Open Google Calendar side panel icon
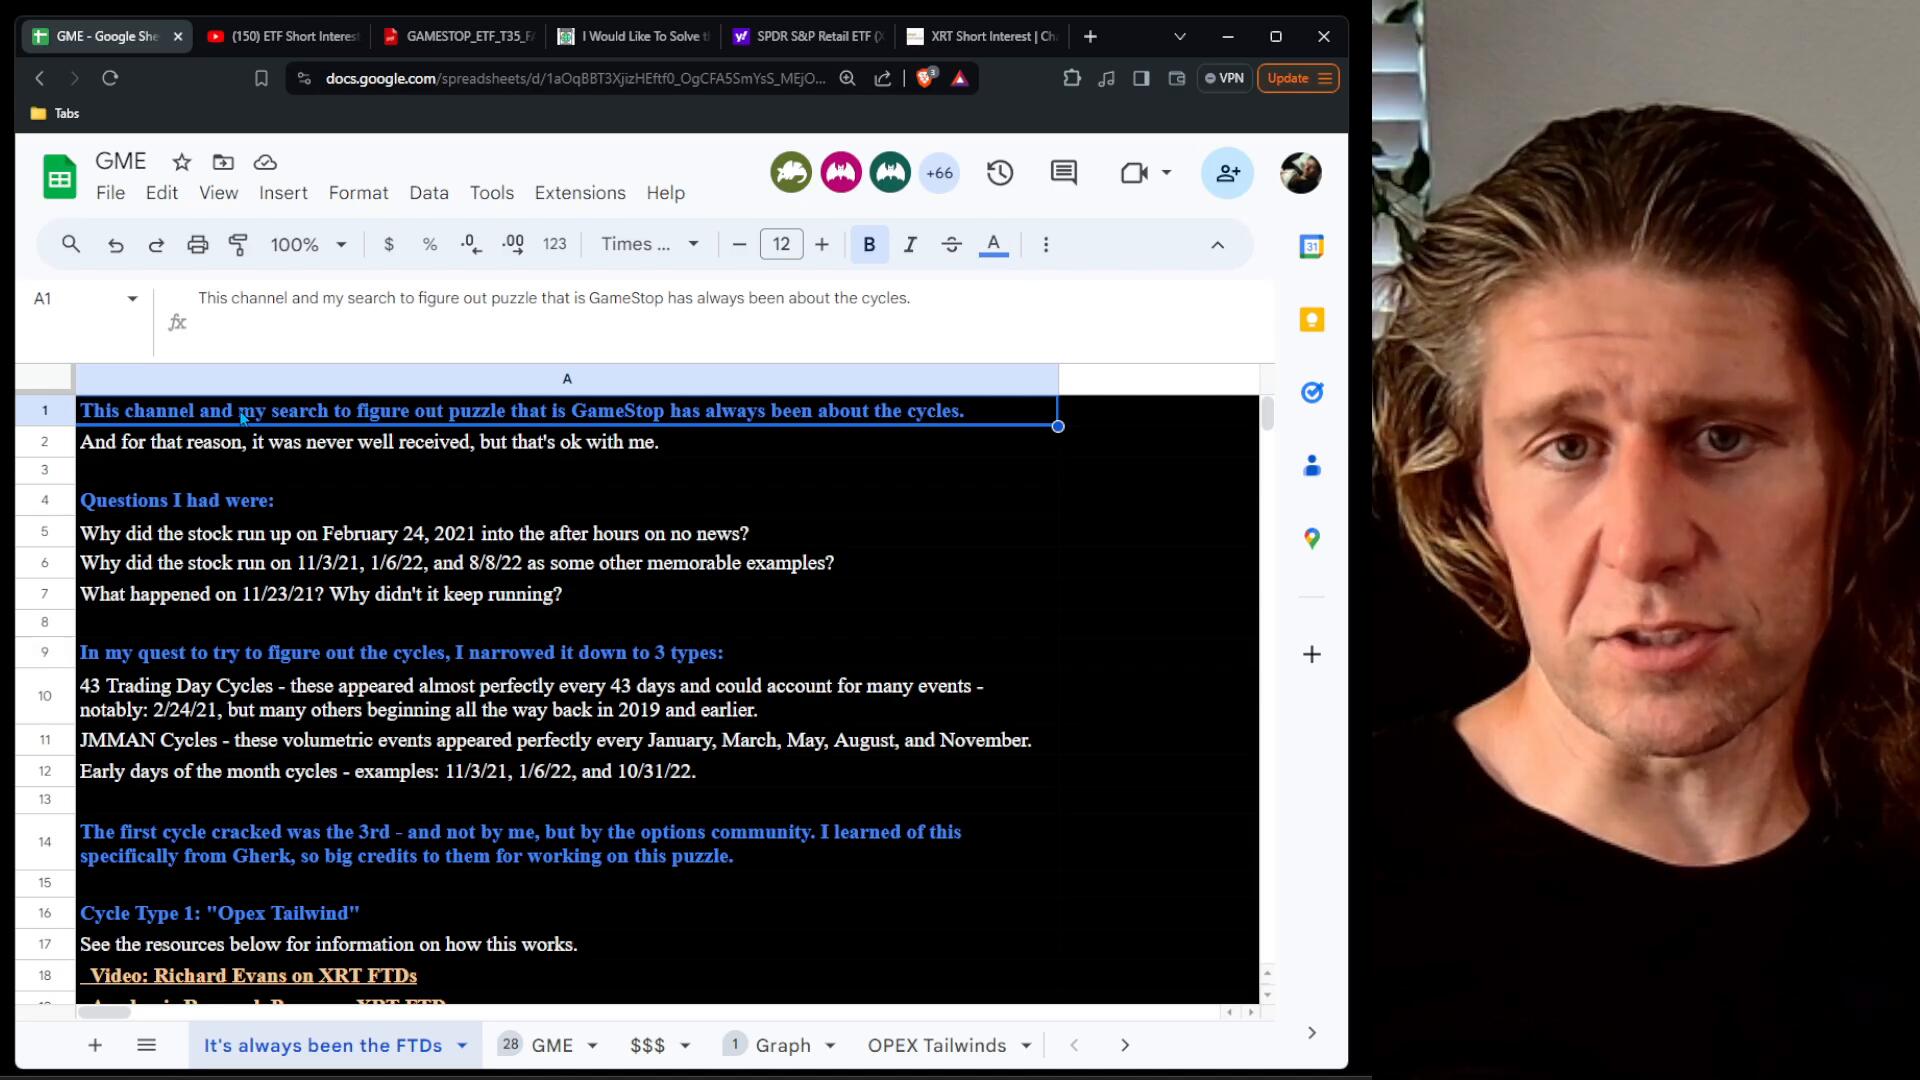The image size is (1920, 1080). (1311, 246)
